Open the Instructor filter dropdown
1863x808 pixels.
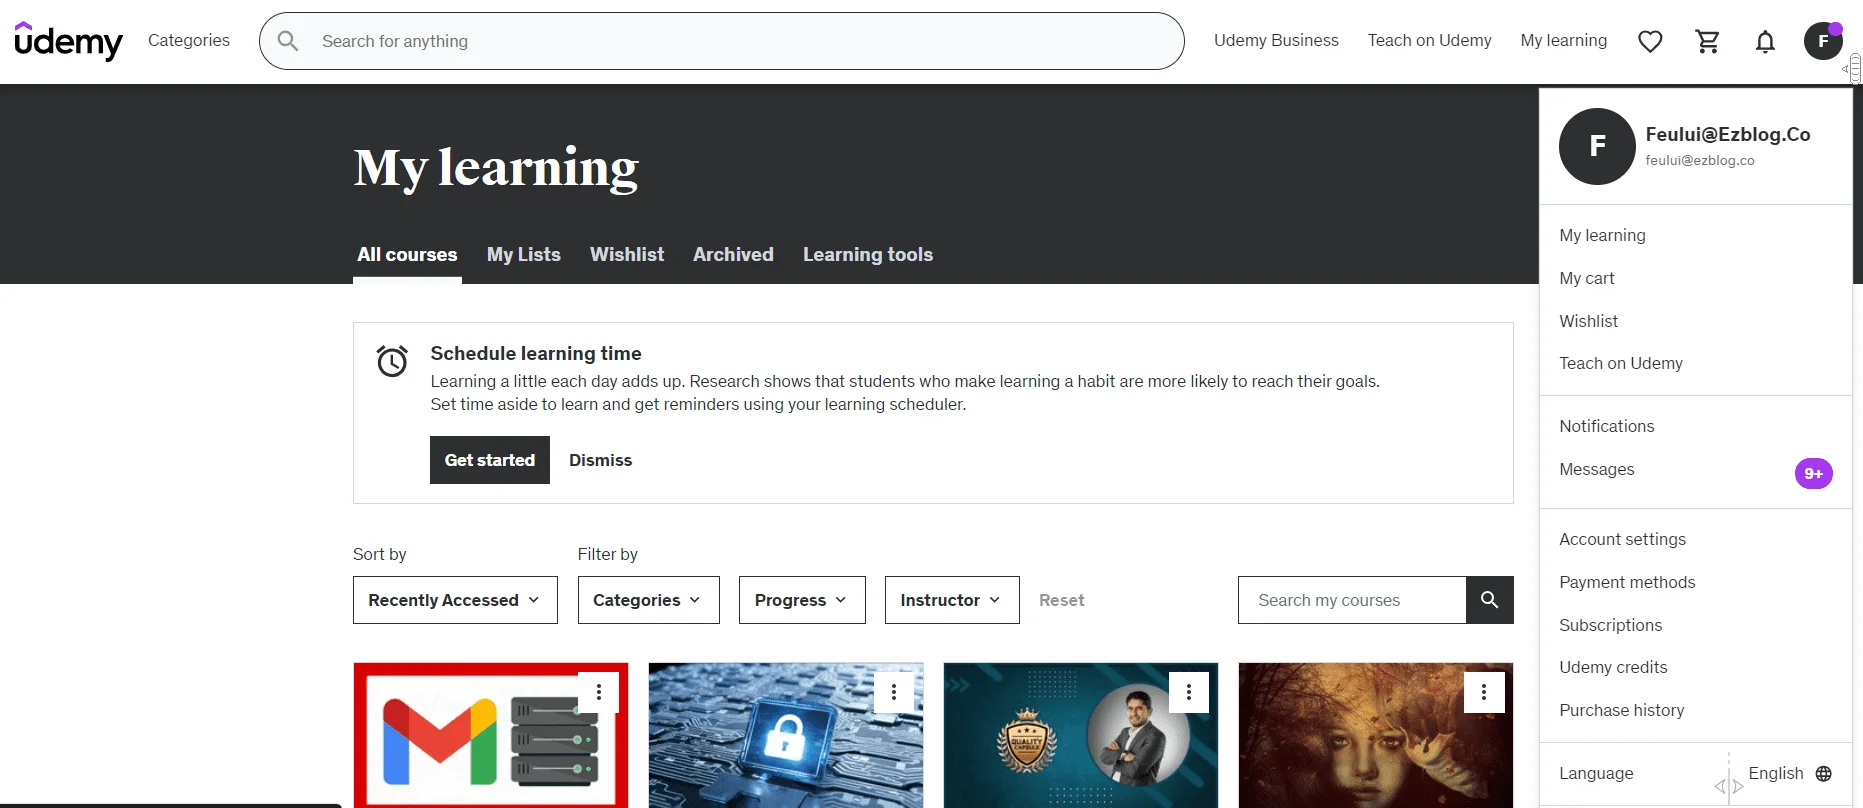pos(952,600)
